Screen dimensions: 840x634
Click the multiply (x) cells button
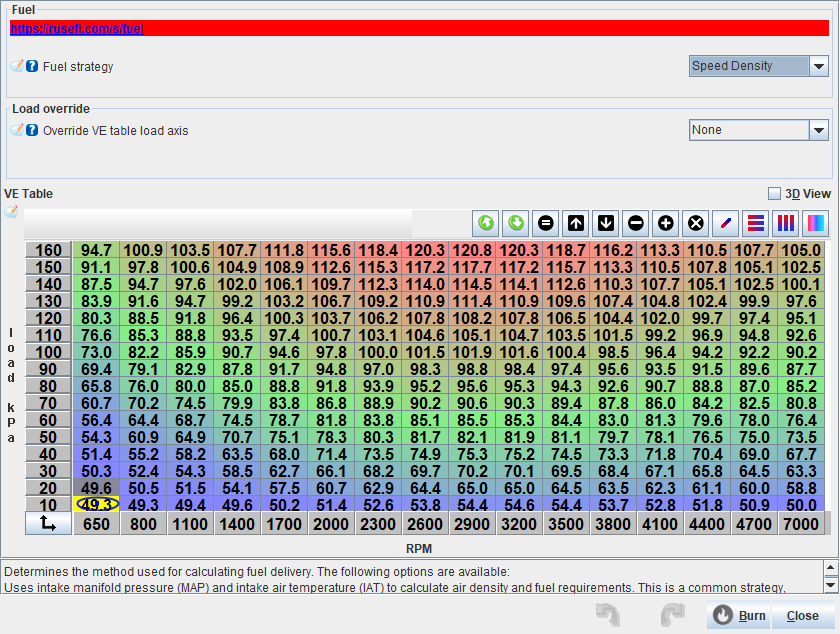pos(696,222)
